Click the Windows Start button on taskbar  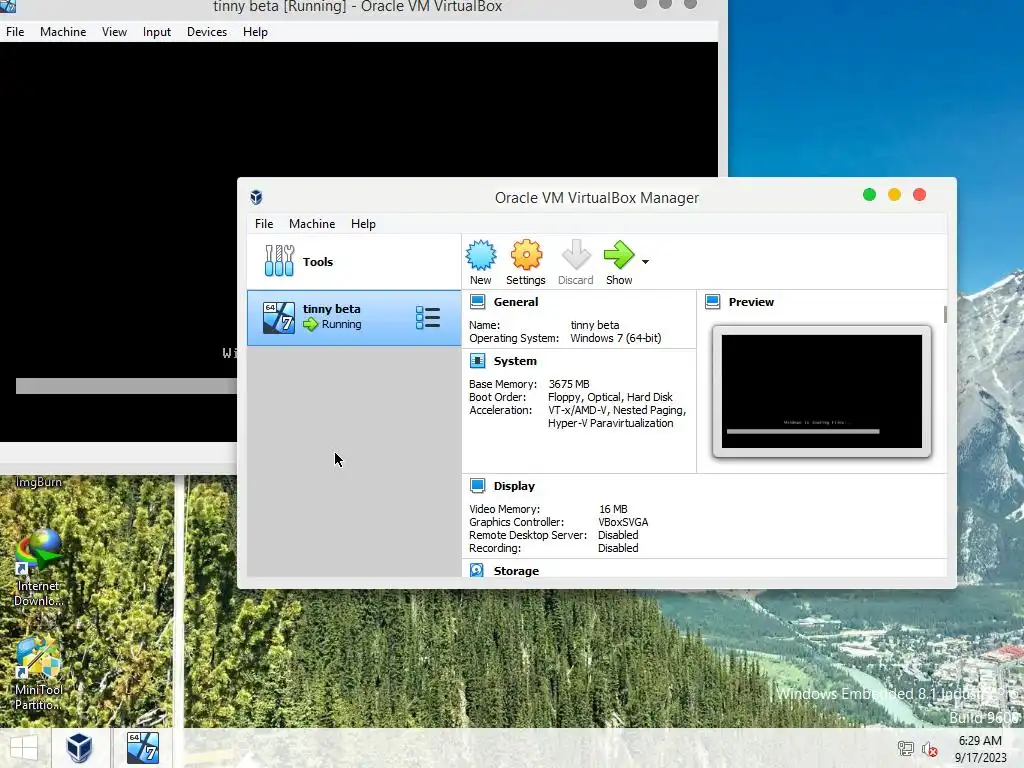pyautogui.click(x=24, y=748)
